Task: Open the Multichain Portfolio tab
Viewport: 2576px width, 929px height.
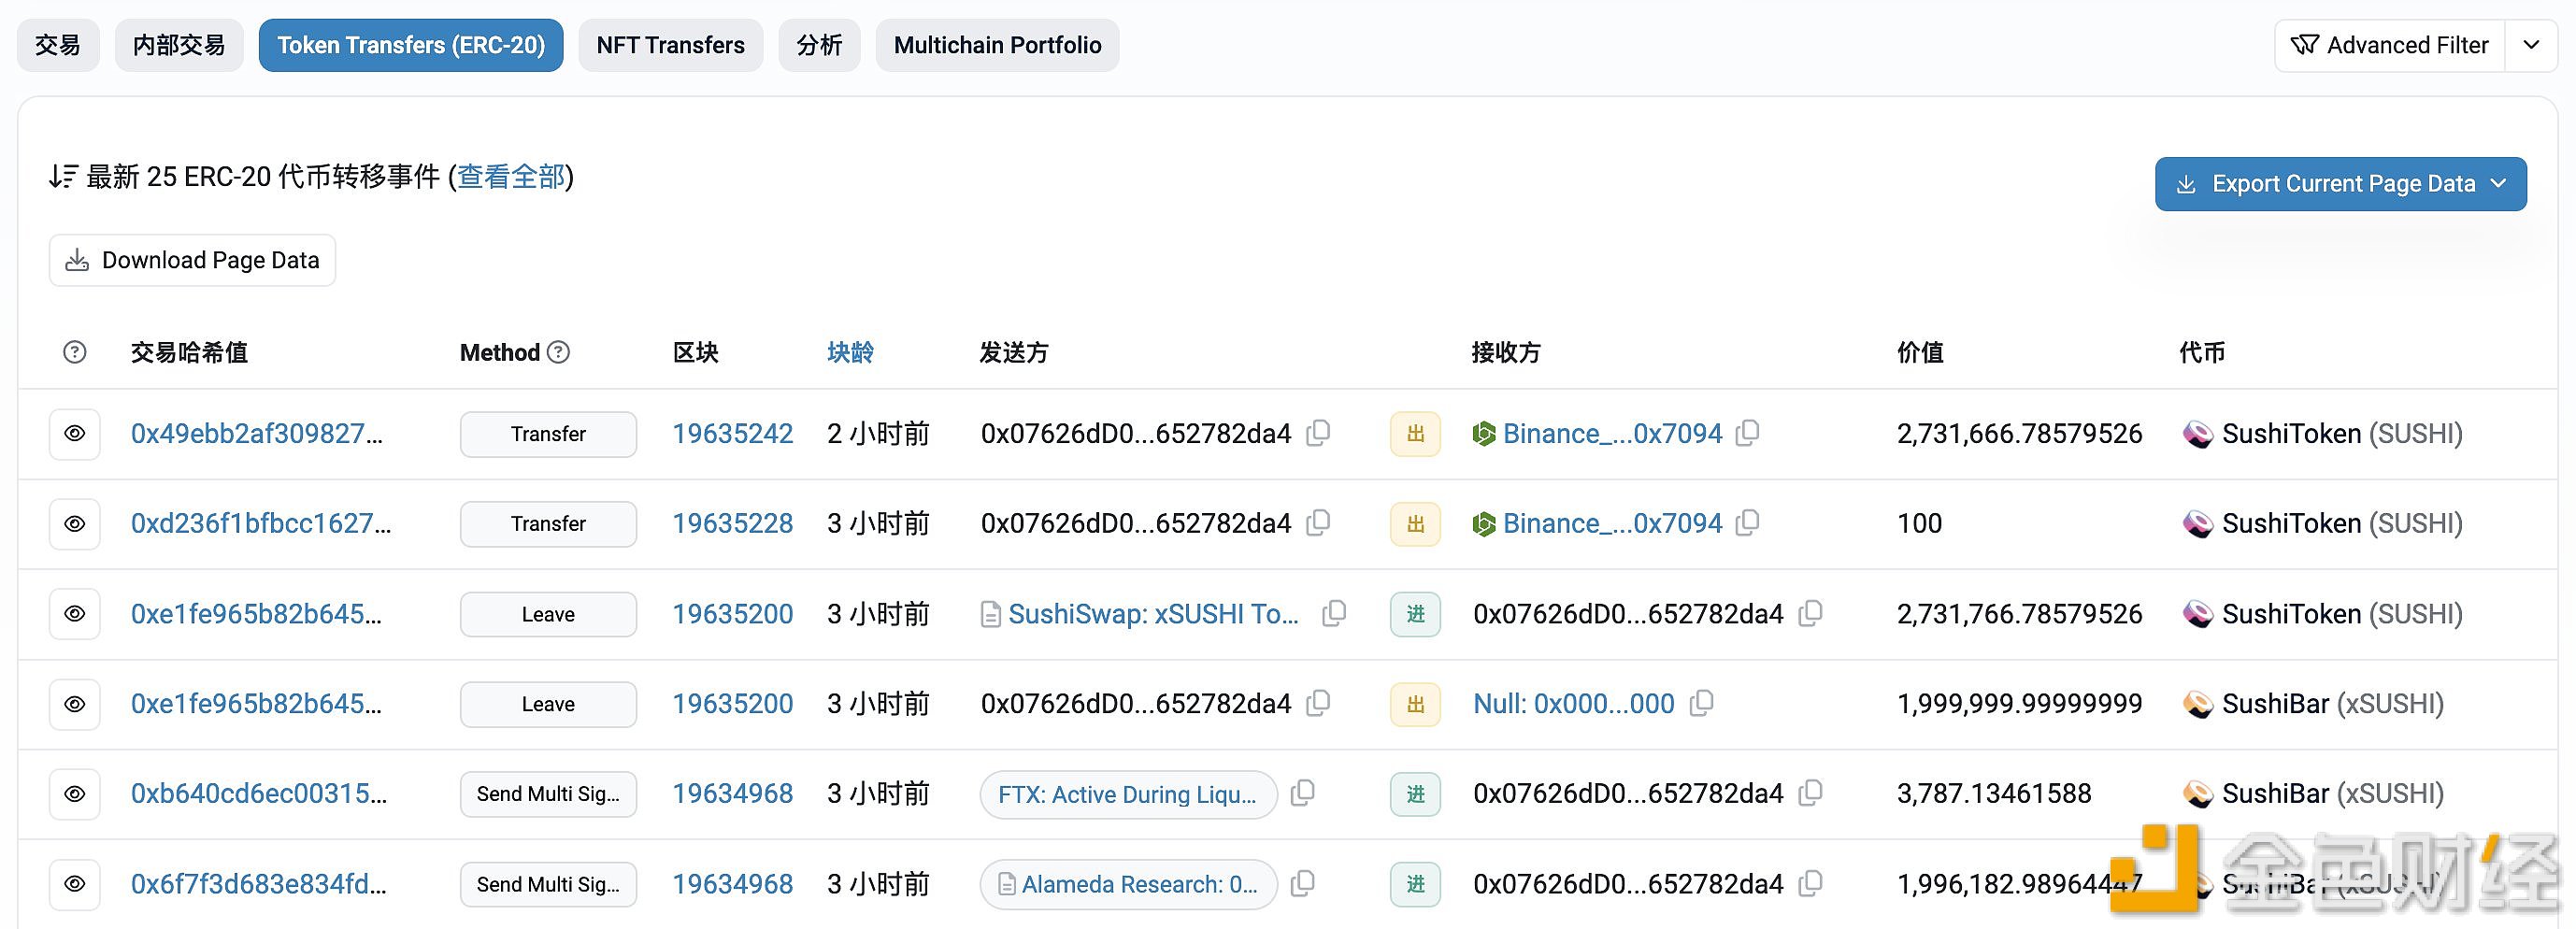Action: point(998,45)
